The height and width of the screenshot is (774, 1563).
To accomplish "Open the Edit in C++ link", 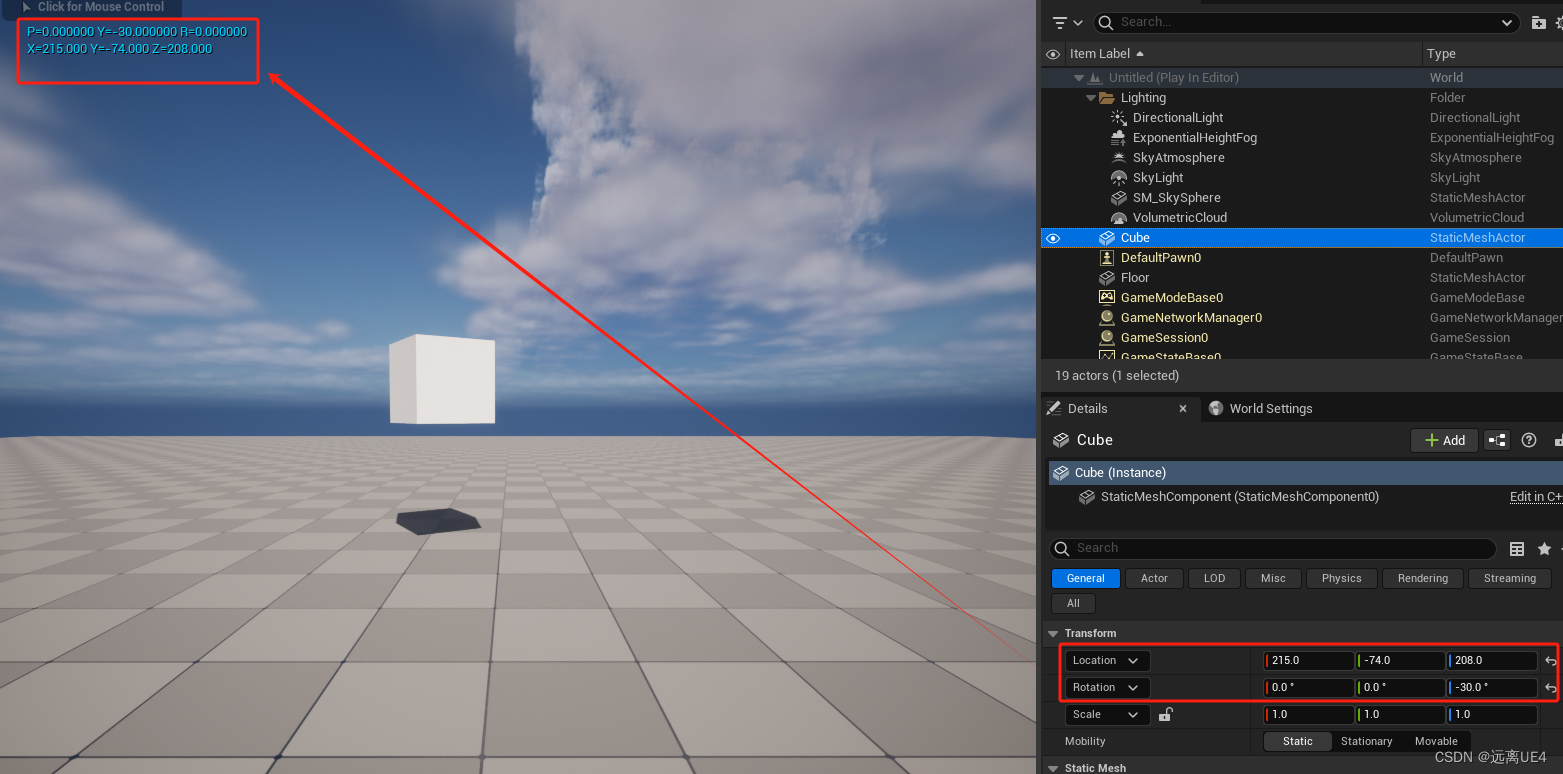I will [x=1535, y=496].
